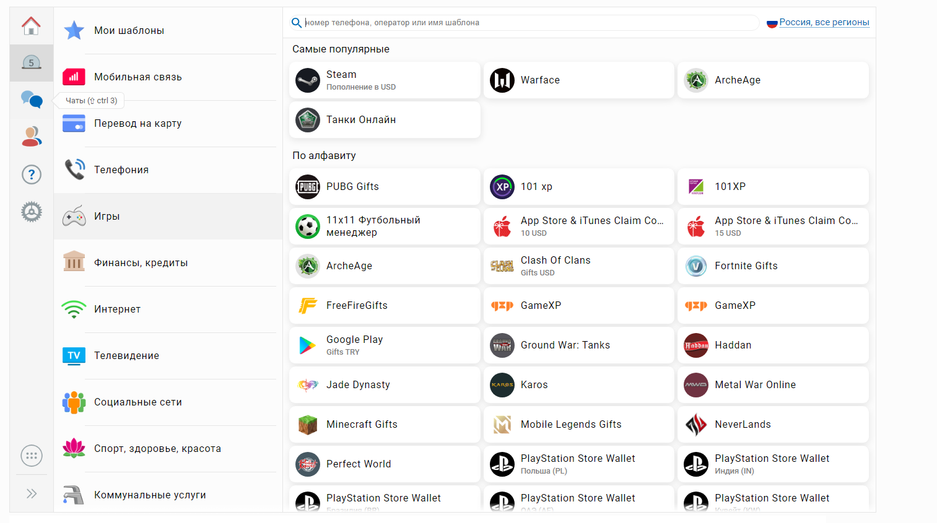Select App Store & iTunes 10 USD
Screen dimensions: 937x523
[578, 227]
